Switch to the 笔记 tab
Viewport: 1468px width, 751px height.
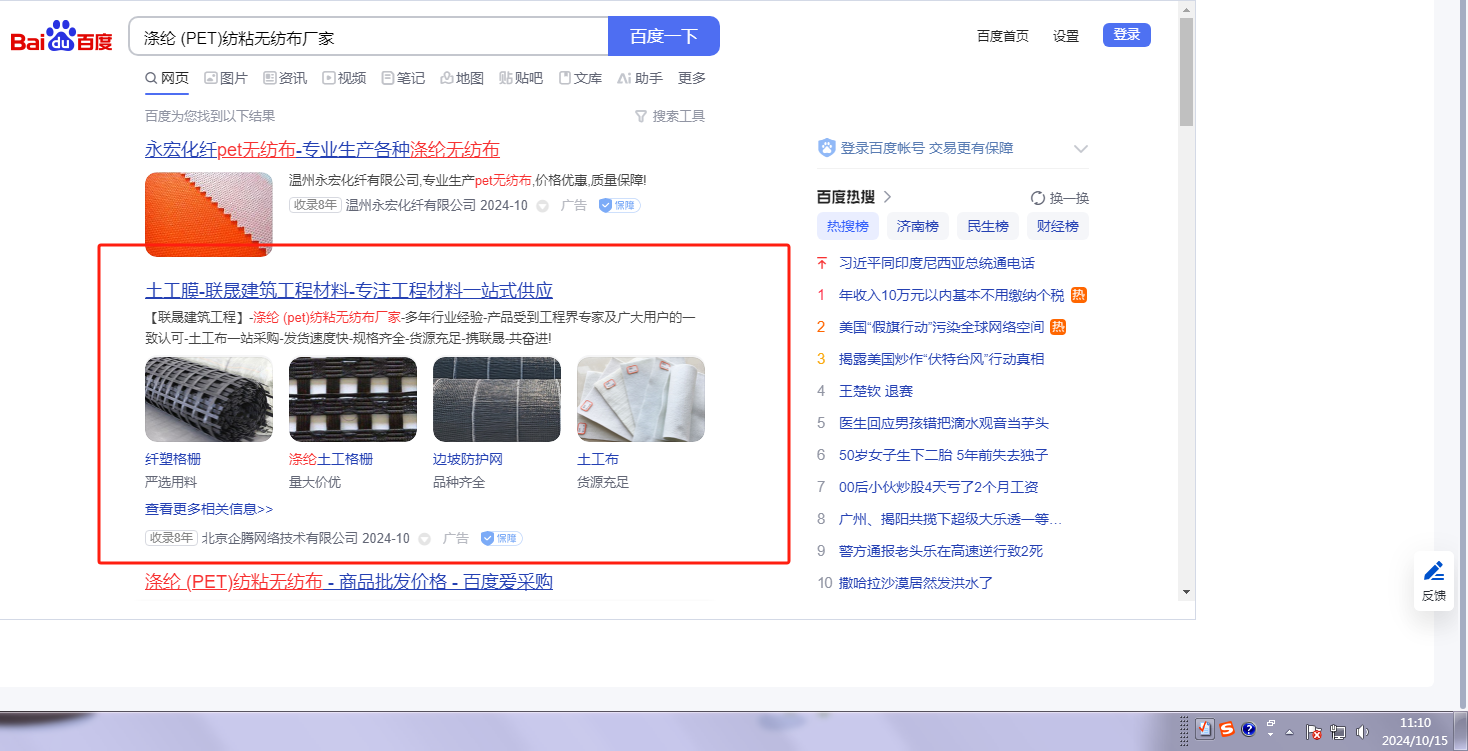[x=403, y=78]
